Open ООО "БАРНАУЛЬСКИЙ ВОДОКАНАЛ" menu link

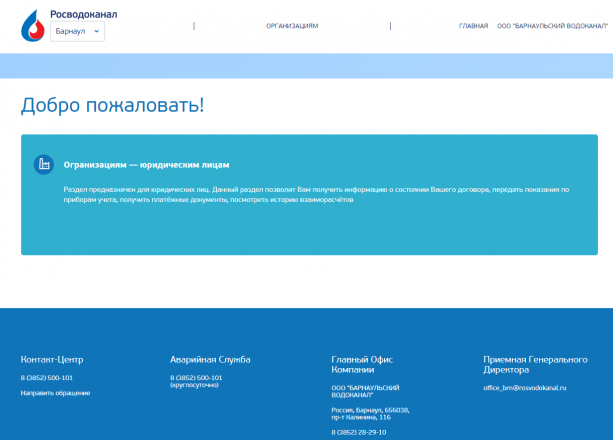[552, 26]
